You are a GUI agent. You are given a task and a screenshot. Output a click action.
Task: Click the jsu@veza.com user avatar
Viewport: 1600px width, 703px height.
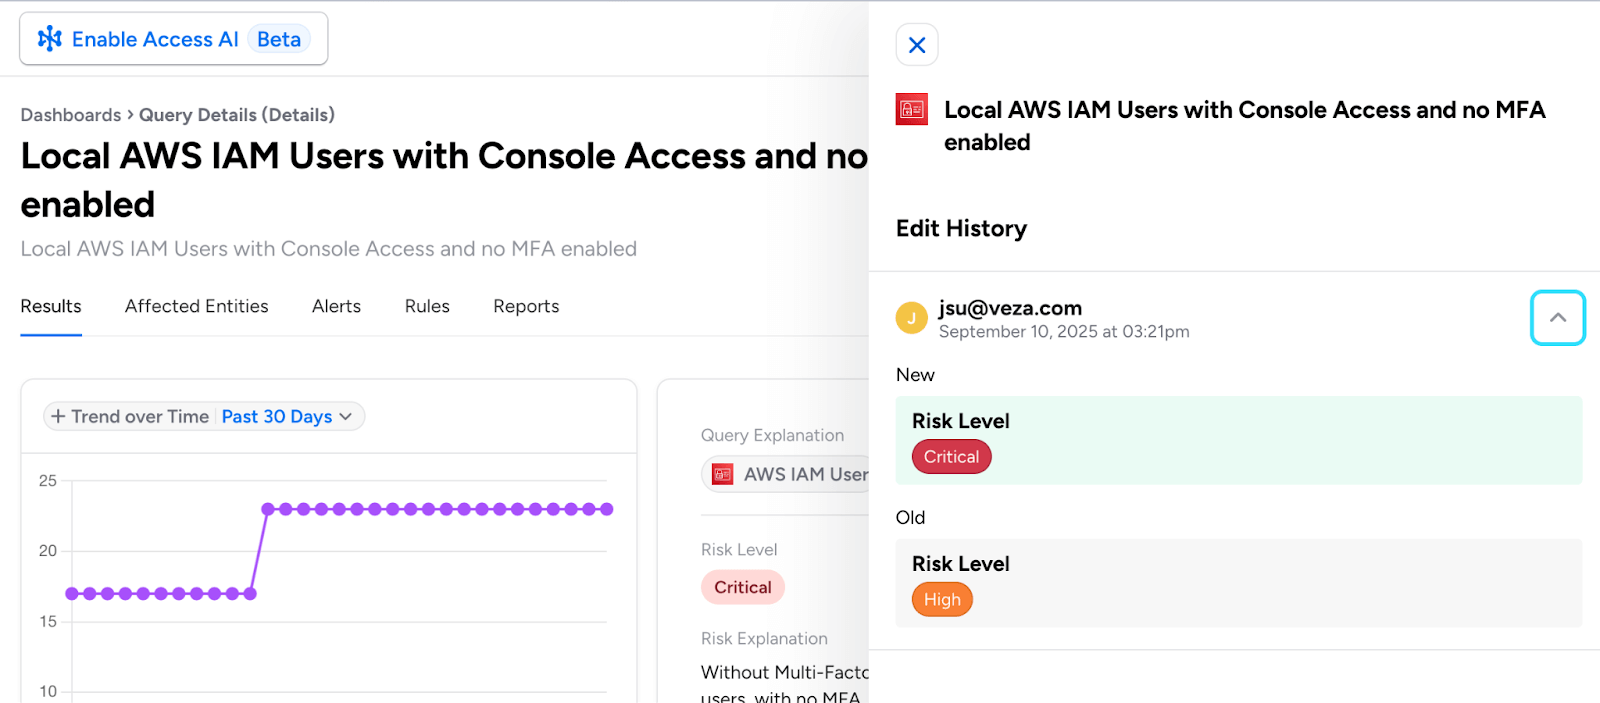911,318
